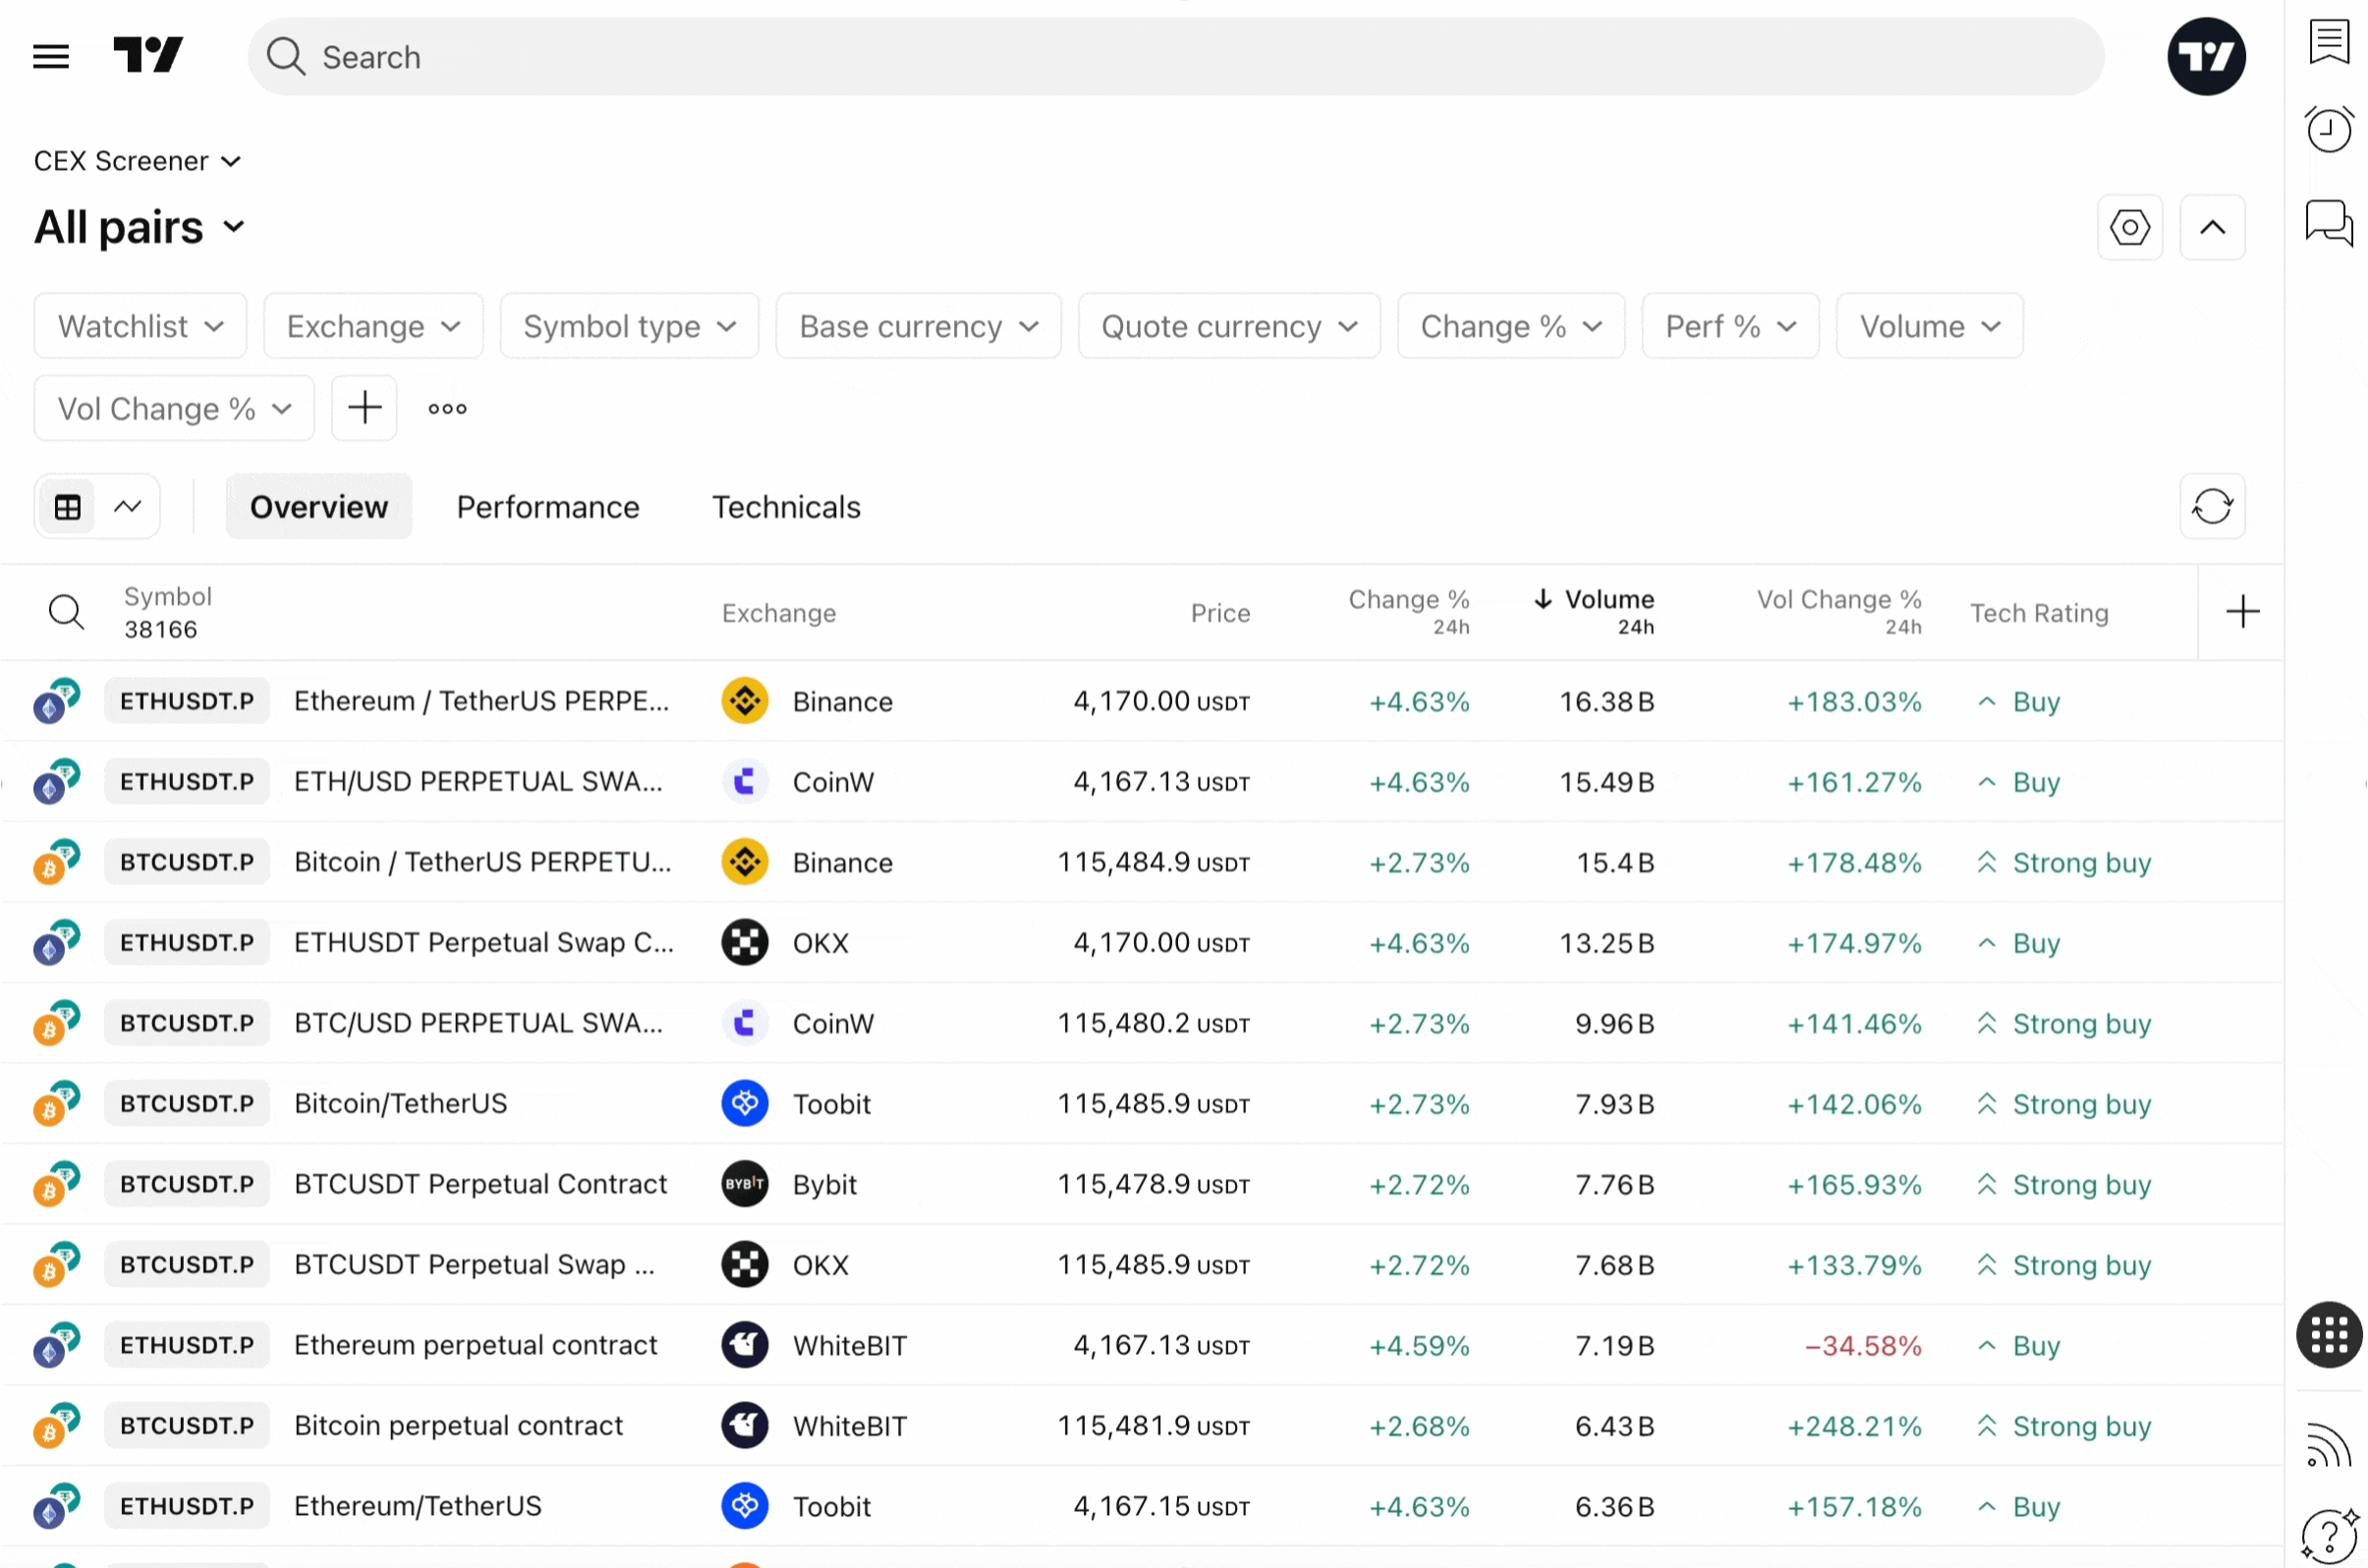Open the hamburger main menu
Screen dimensions: 2368x1568
click(51, 56)
